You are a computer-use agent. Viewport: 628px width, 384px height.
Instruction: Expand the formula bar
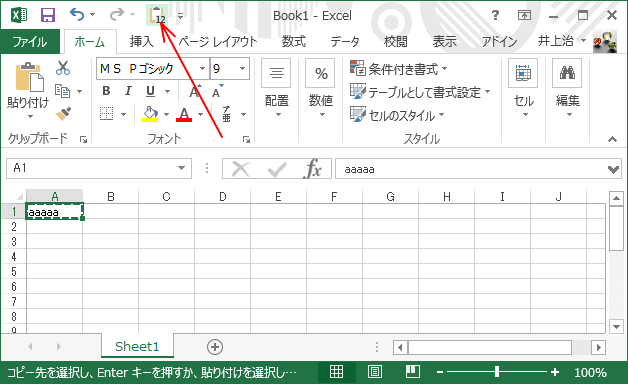point(613,169)
